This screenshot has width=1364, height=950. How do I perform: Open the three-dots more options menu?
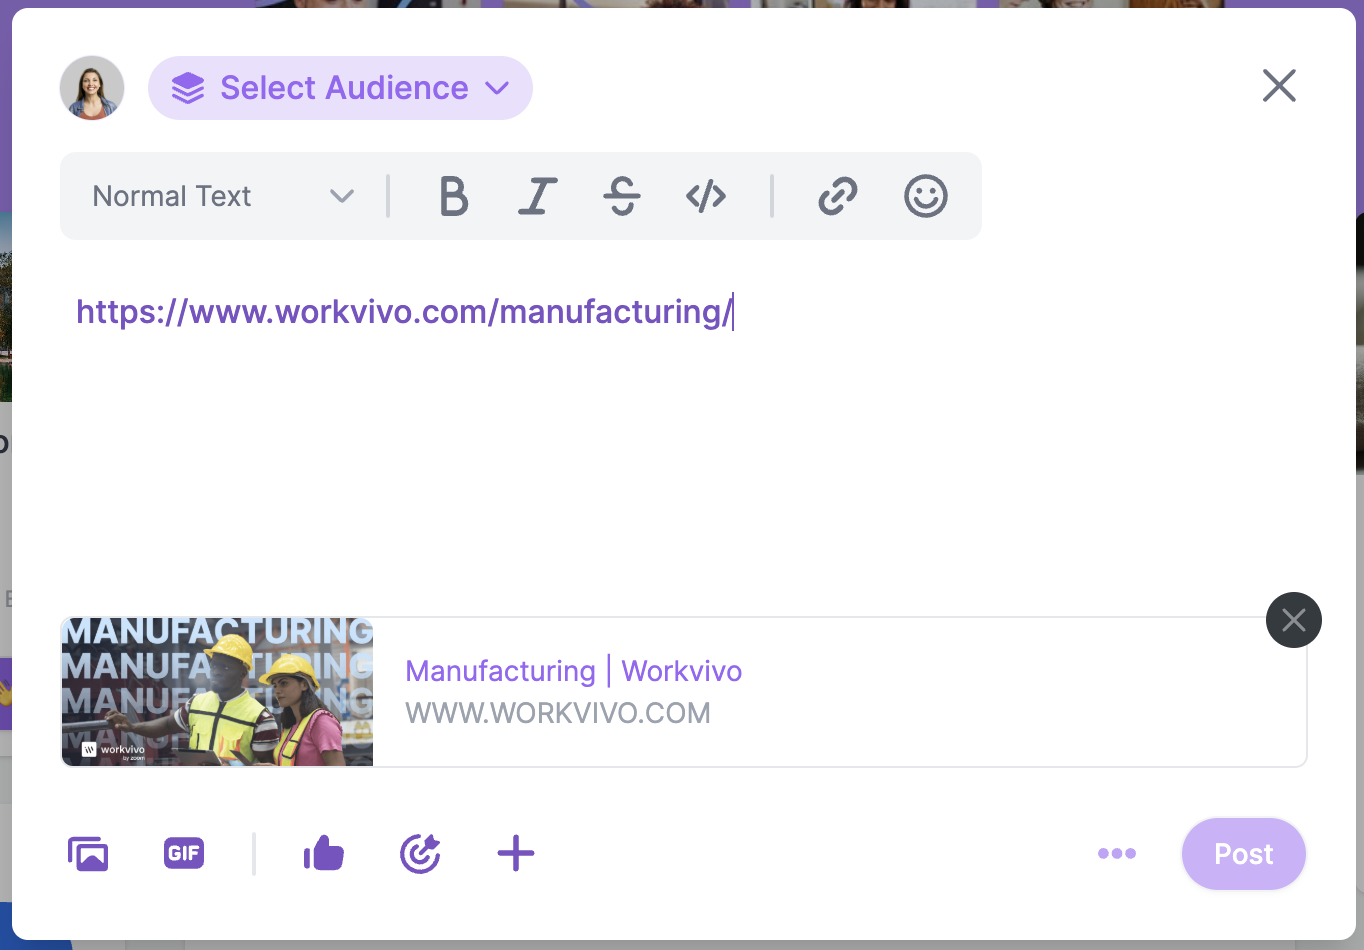(1117, 854)
